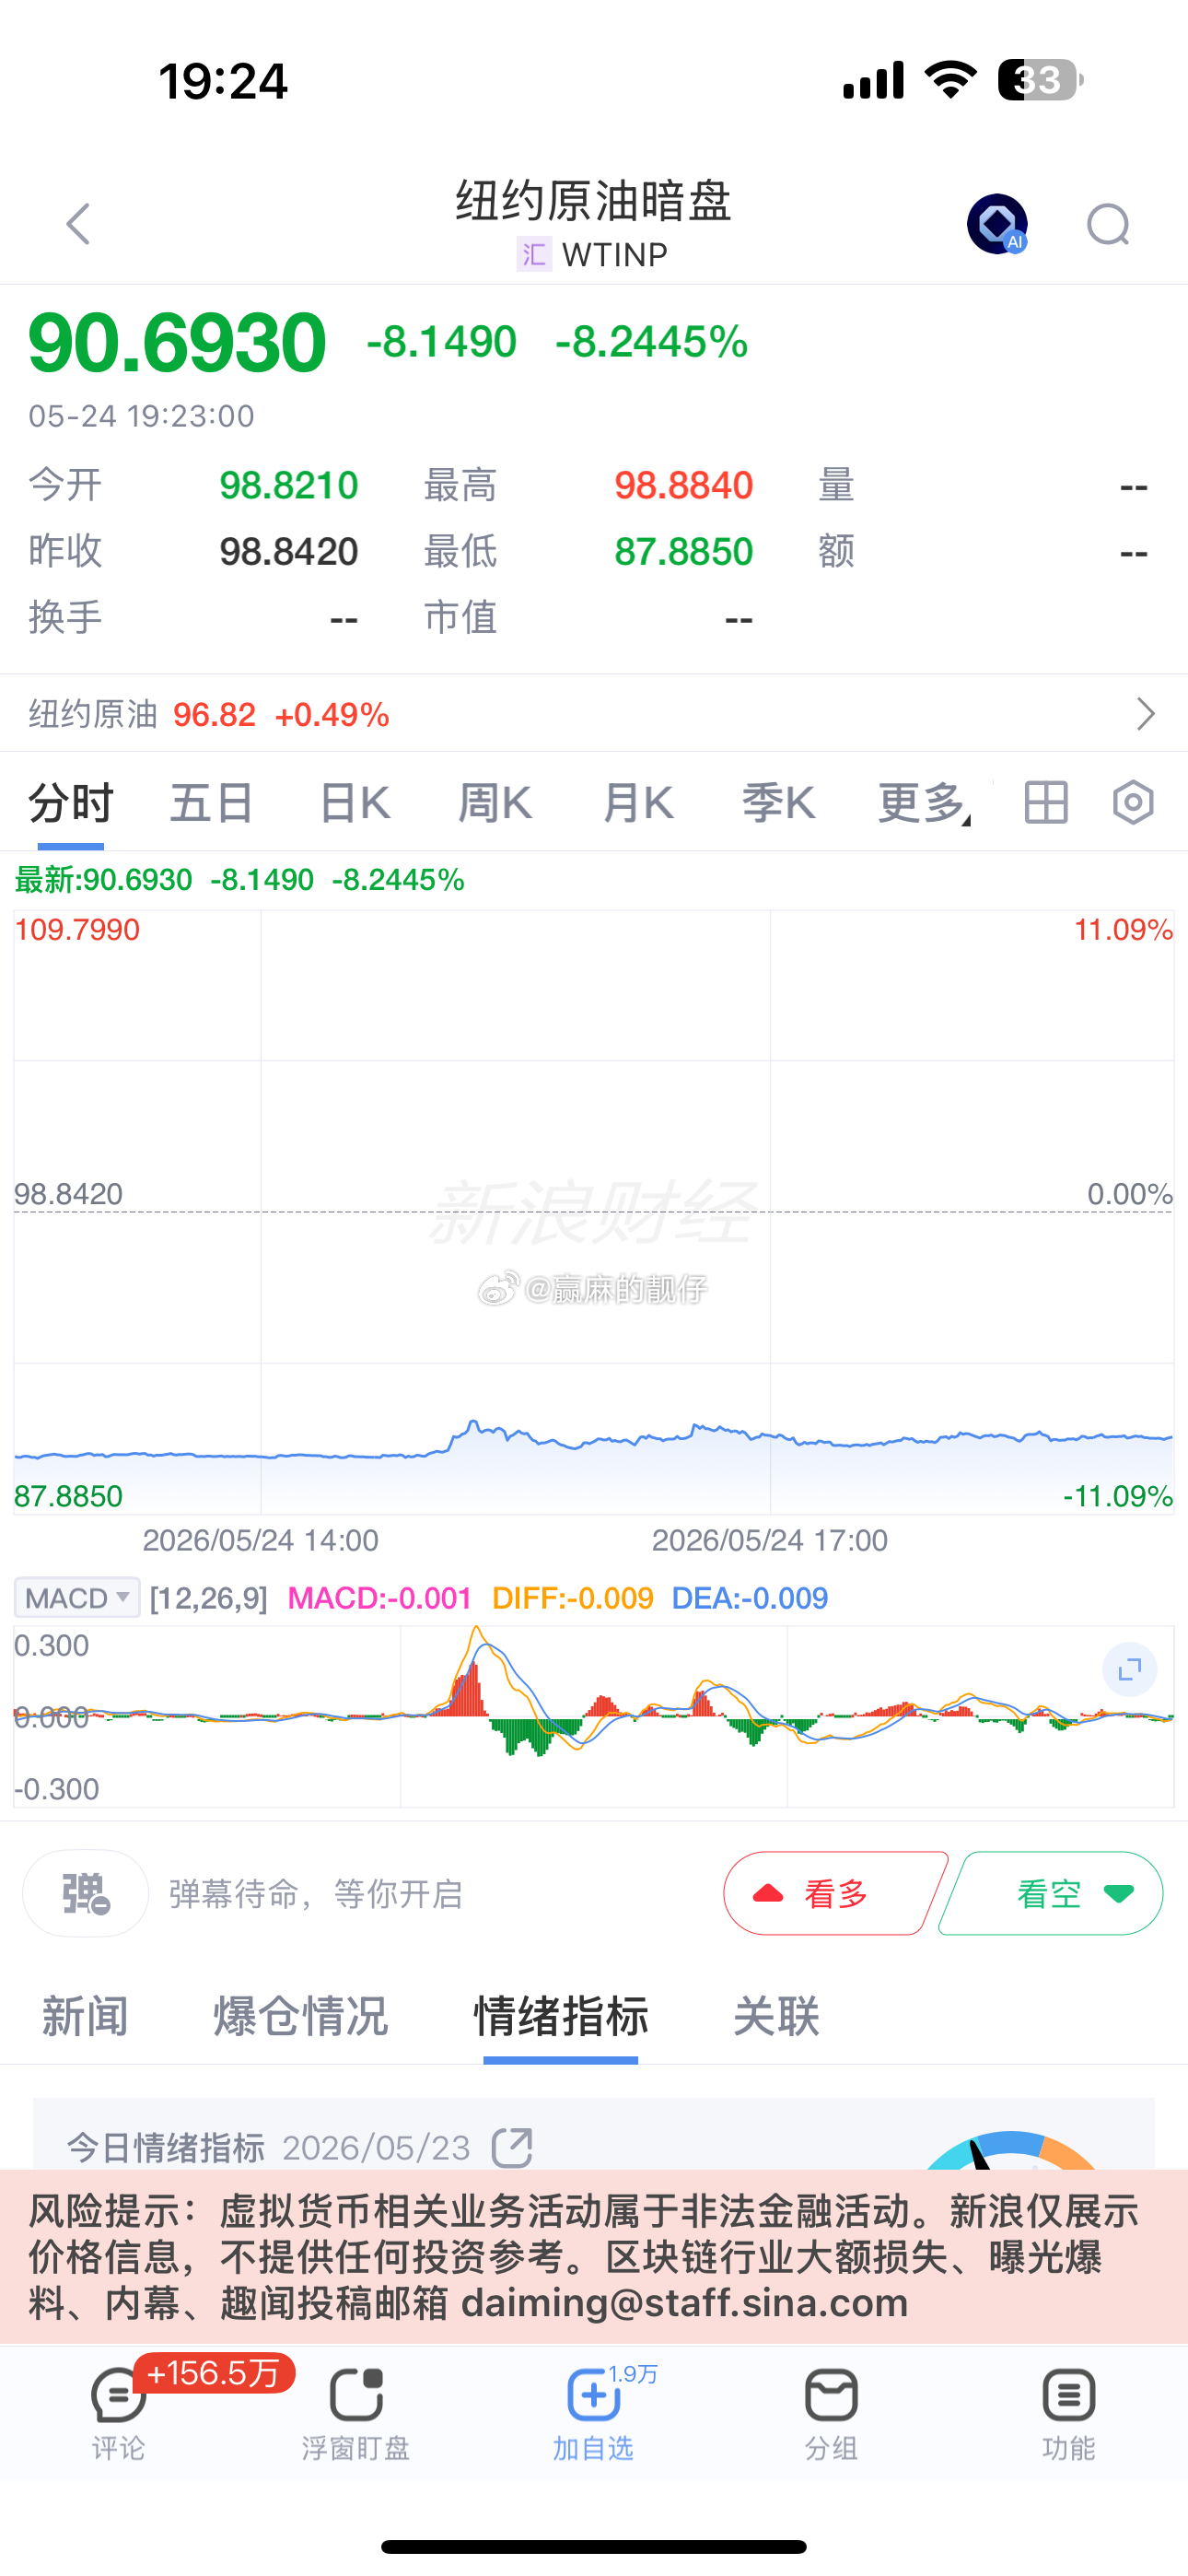Open chart settings hexagon icon
The image size is (1188, 2576).
(x=1133, y=802)
